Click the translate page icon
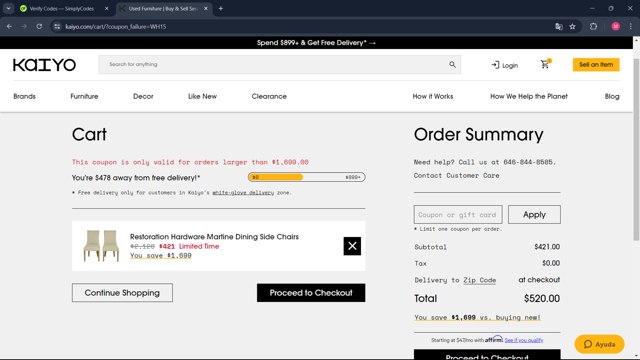Viewport: 640px width, 360px height. point(559,27)
